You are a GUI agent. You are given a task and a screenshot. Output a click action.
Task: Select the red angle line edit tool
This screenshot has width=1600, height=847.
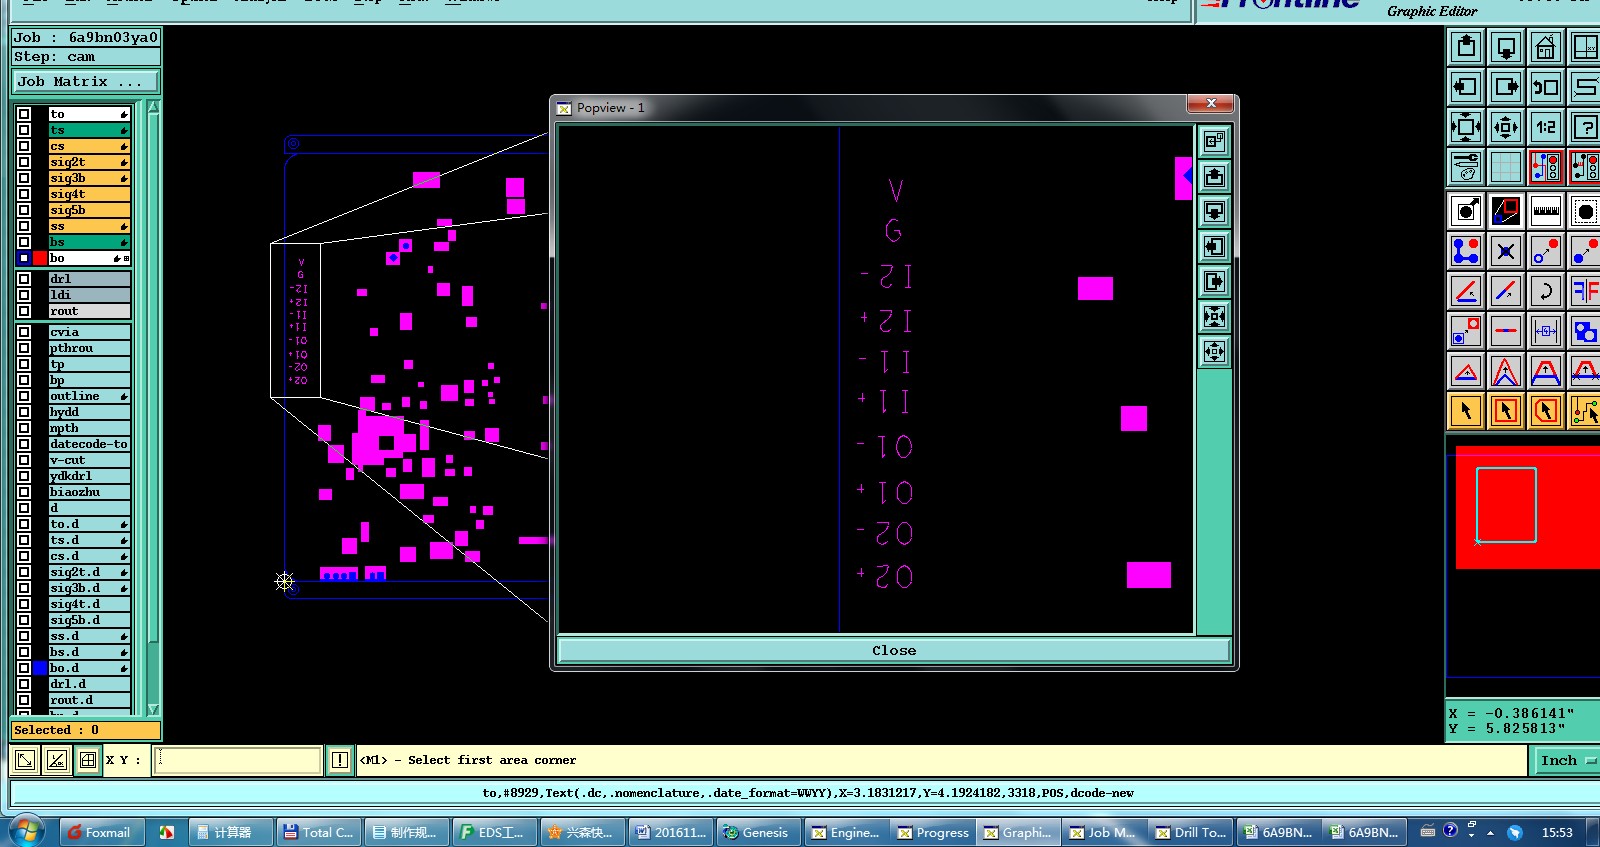(1466, 291)
